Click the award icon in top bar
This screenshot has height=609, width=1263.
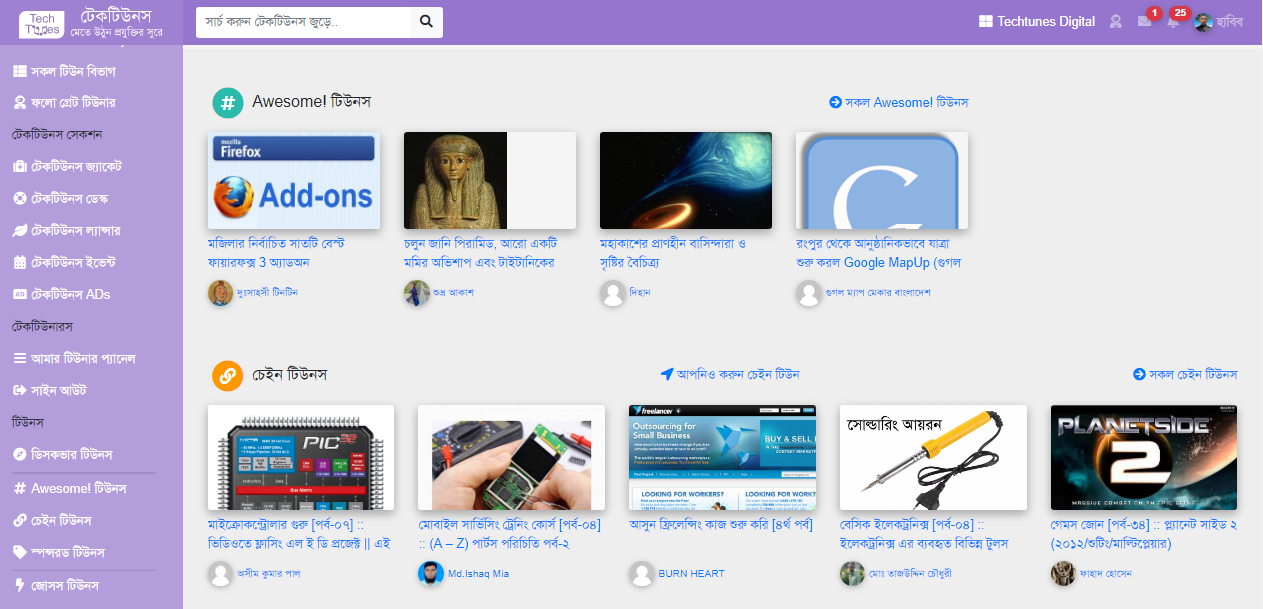pos(1116,22)
